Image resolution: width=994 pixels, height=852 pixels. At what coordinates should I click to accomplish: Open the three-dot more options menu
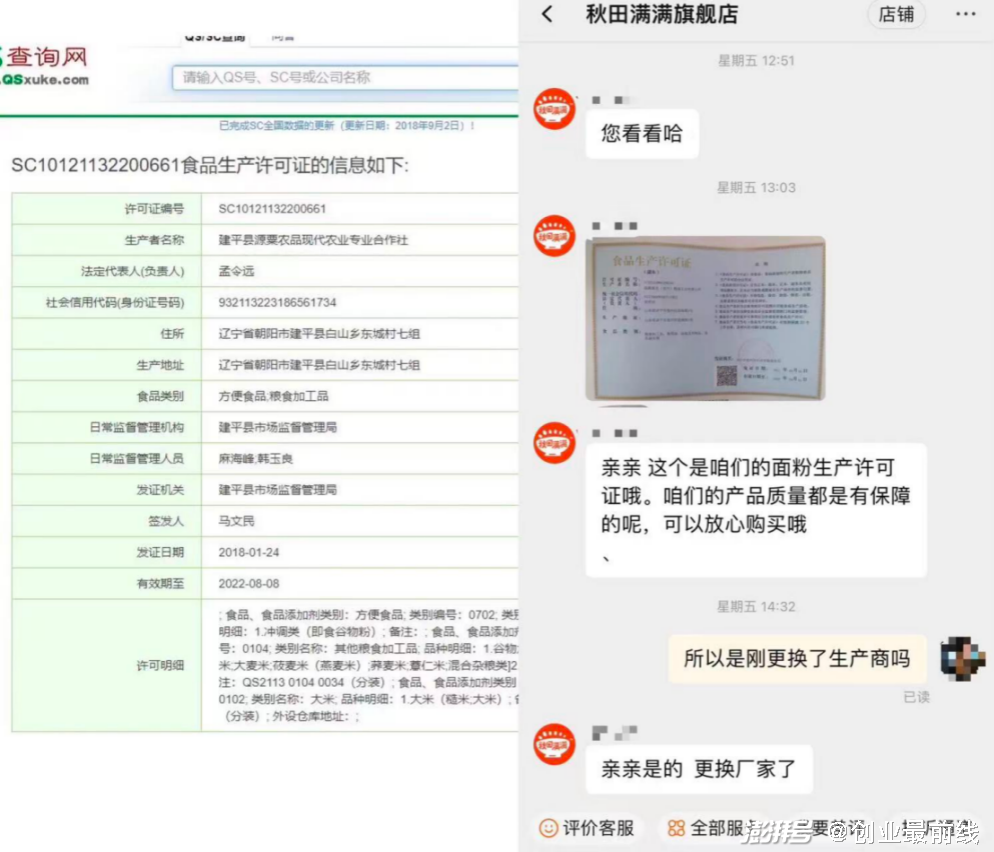[965, 14]
